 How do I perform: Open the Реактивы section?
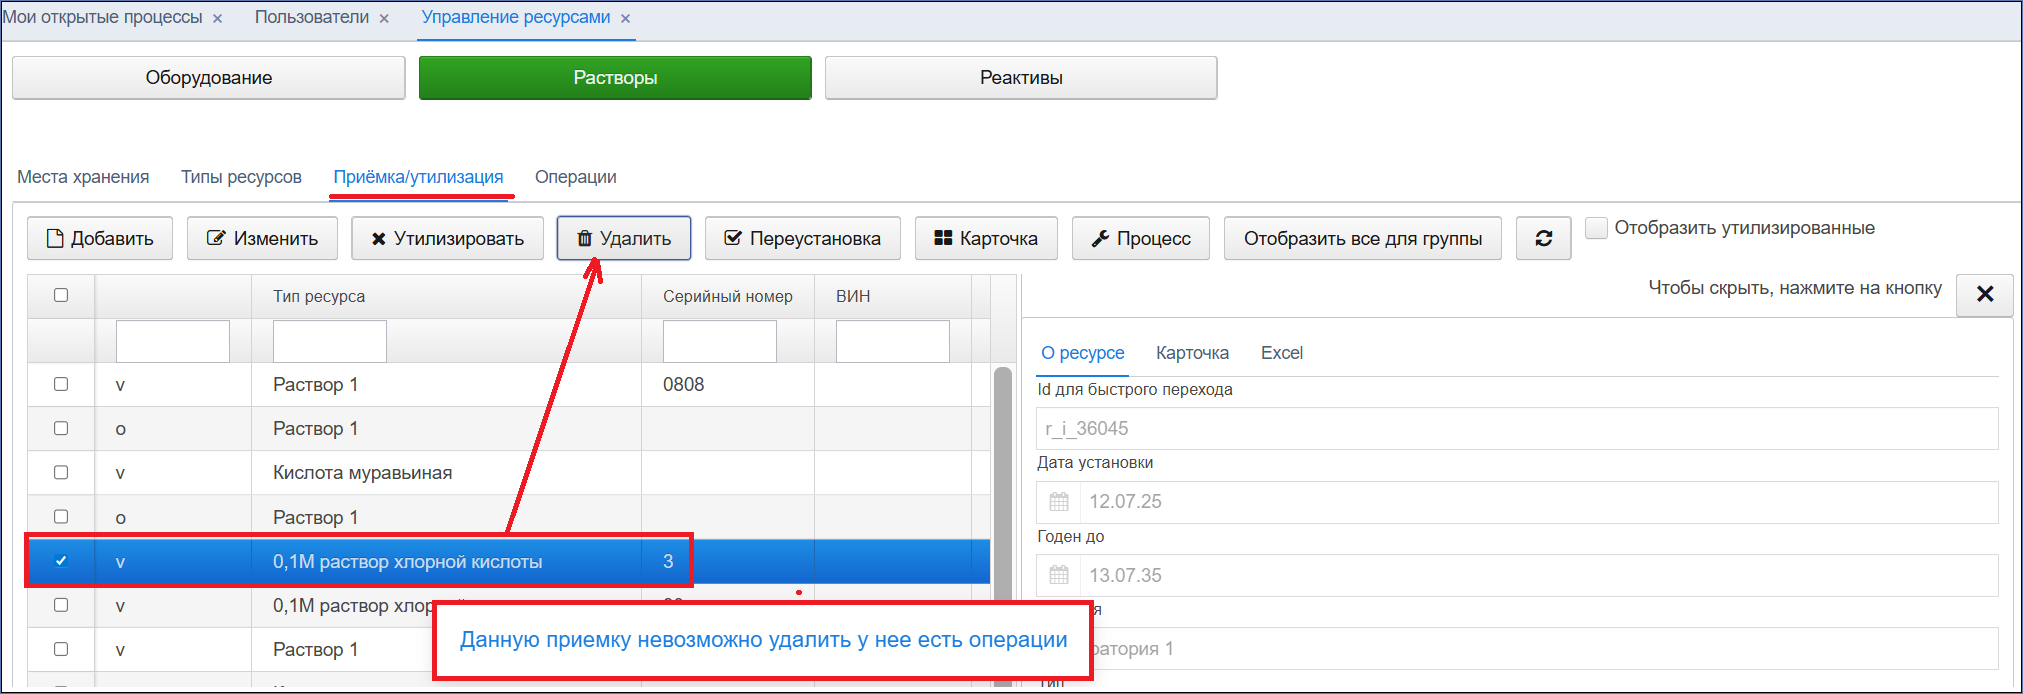pos(1021,78)
